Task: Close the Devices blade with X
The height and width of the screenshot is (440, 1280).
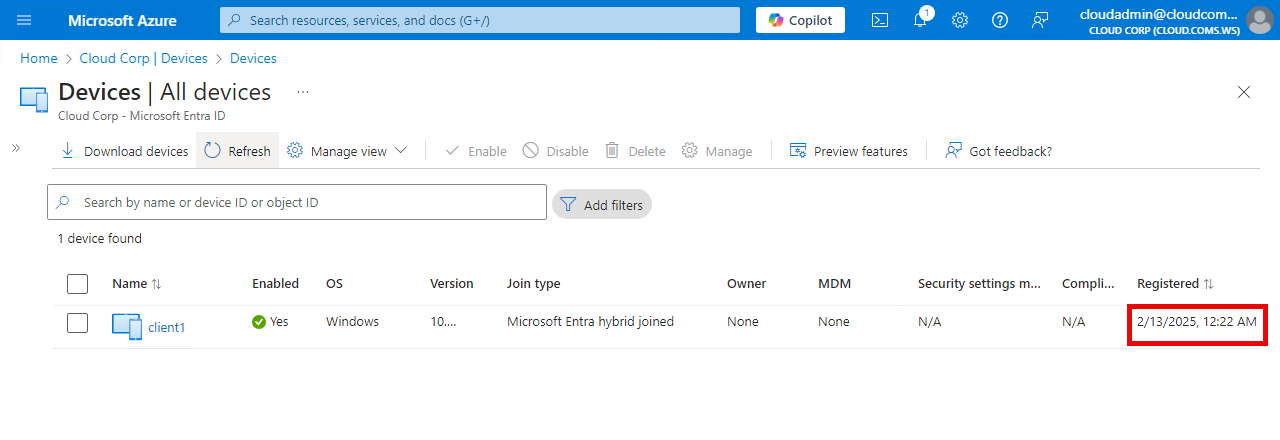Action: point(1244,92)
